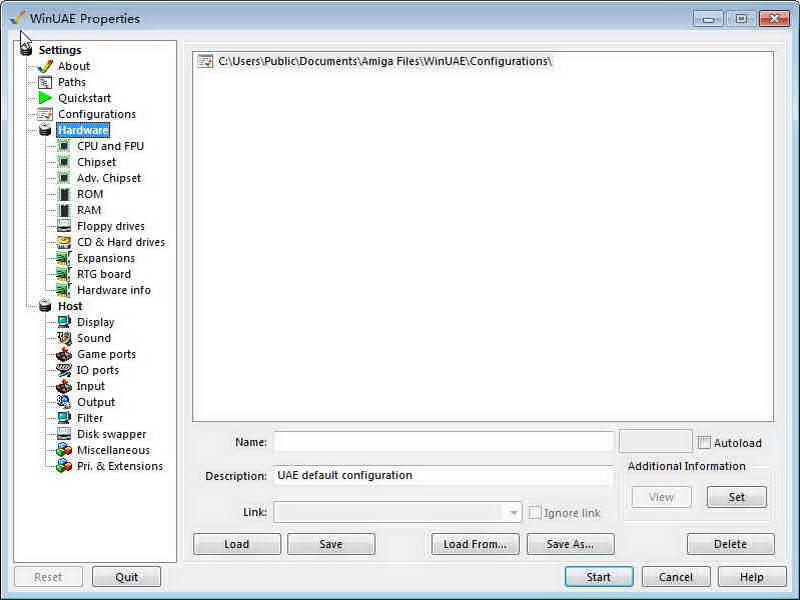Screen dimensions: 800x600
Task: Select the Hardware info icon
Action: (64, 290)
